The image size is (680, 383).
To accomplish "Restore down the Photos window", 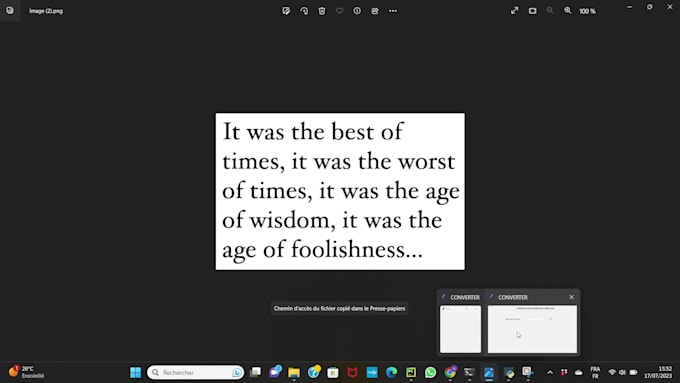I will click(649, 7).
